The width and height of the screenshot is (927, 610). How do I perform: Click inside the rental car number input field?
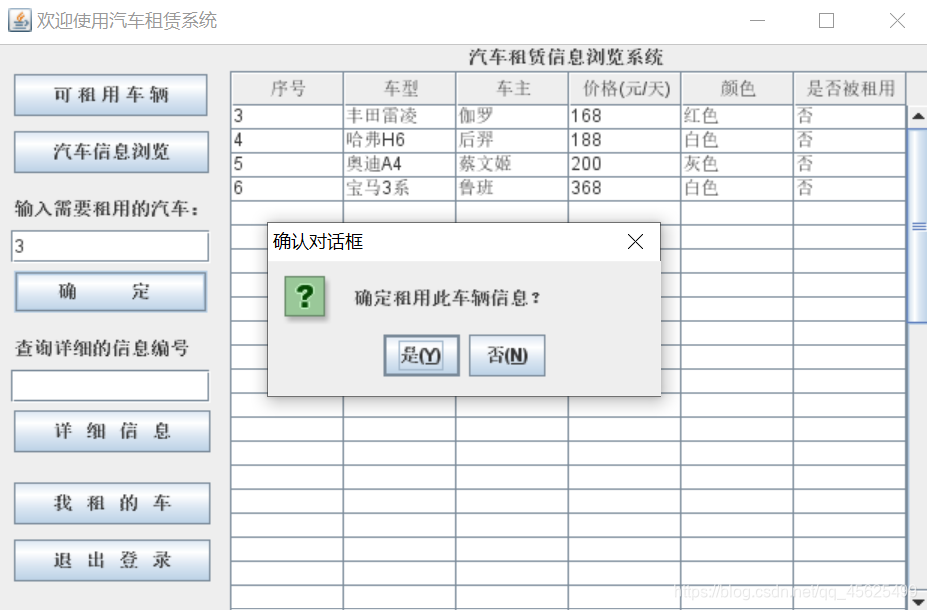click(110, 246)
